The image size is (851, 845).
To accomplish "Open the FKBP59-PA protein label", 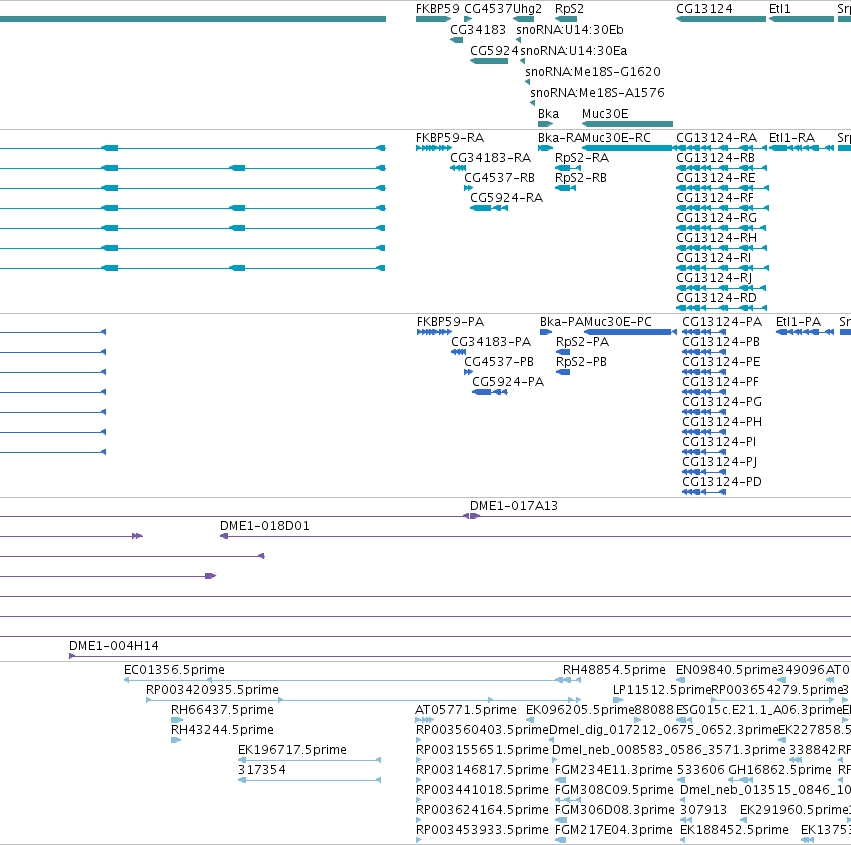I will [x=450, y=322].
